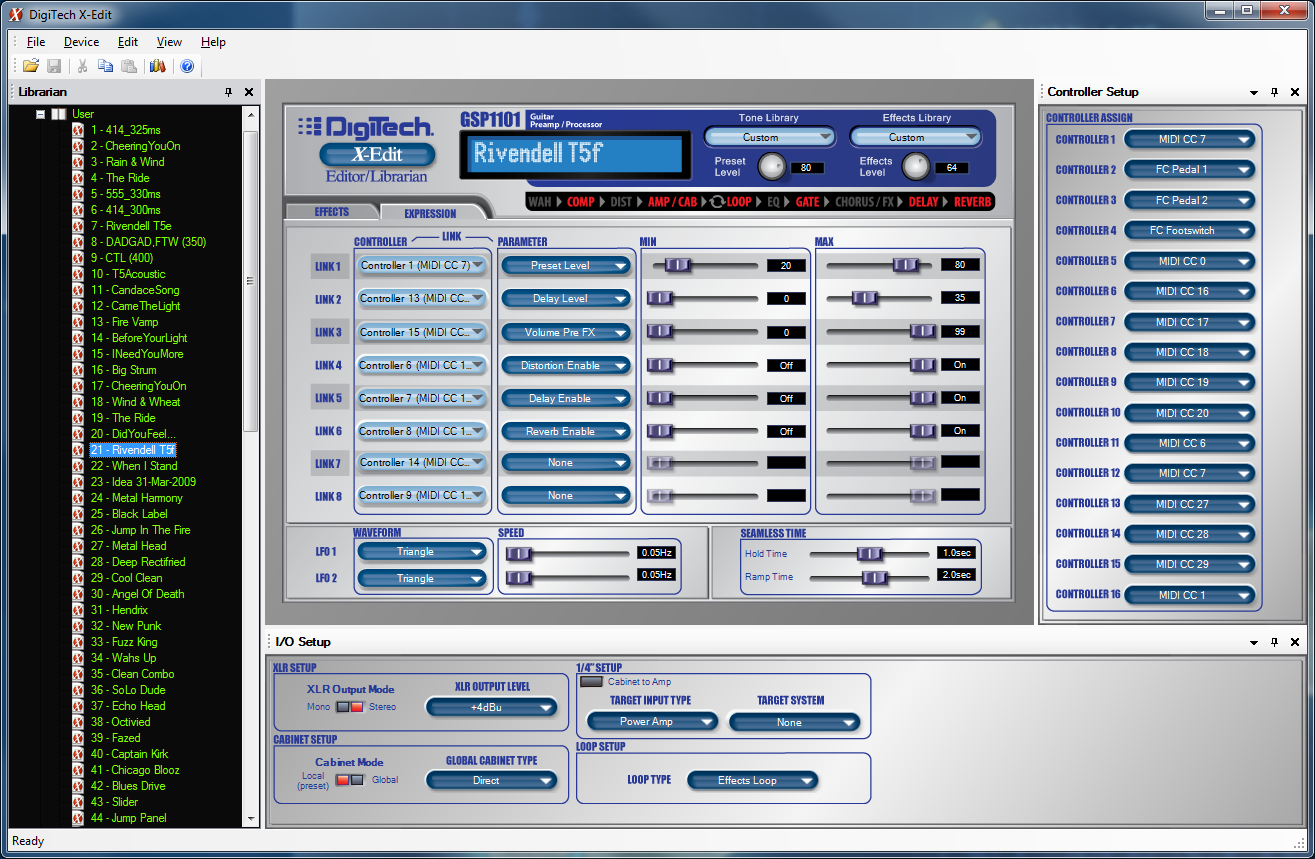Viewport: 1315px width, 859px height.
Task: Select preset 41 - Chicago Blooz
Action: (x=135, y=770)
